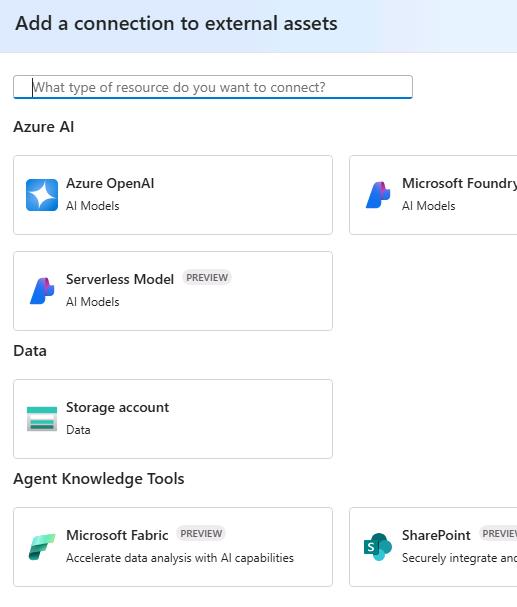Click the Agent Knowledge Tools heading
Screen dimensions: 517x607
coord(99,479)
